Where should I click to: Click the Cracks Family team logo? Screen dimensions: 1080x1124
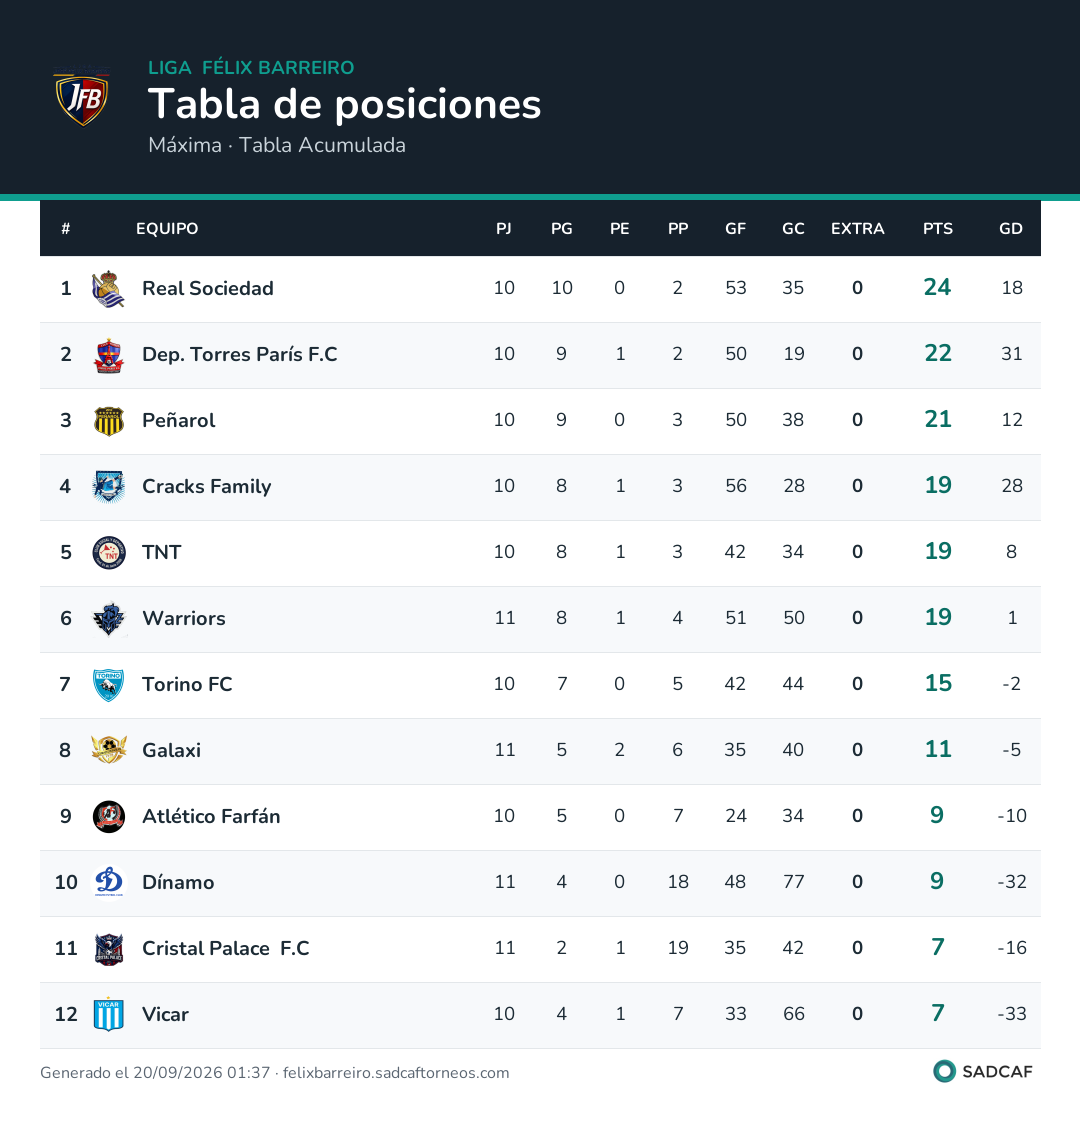point(109,487)
